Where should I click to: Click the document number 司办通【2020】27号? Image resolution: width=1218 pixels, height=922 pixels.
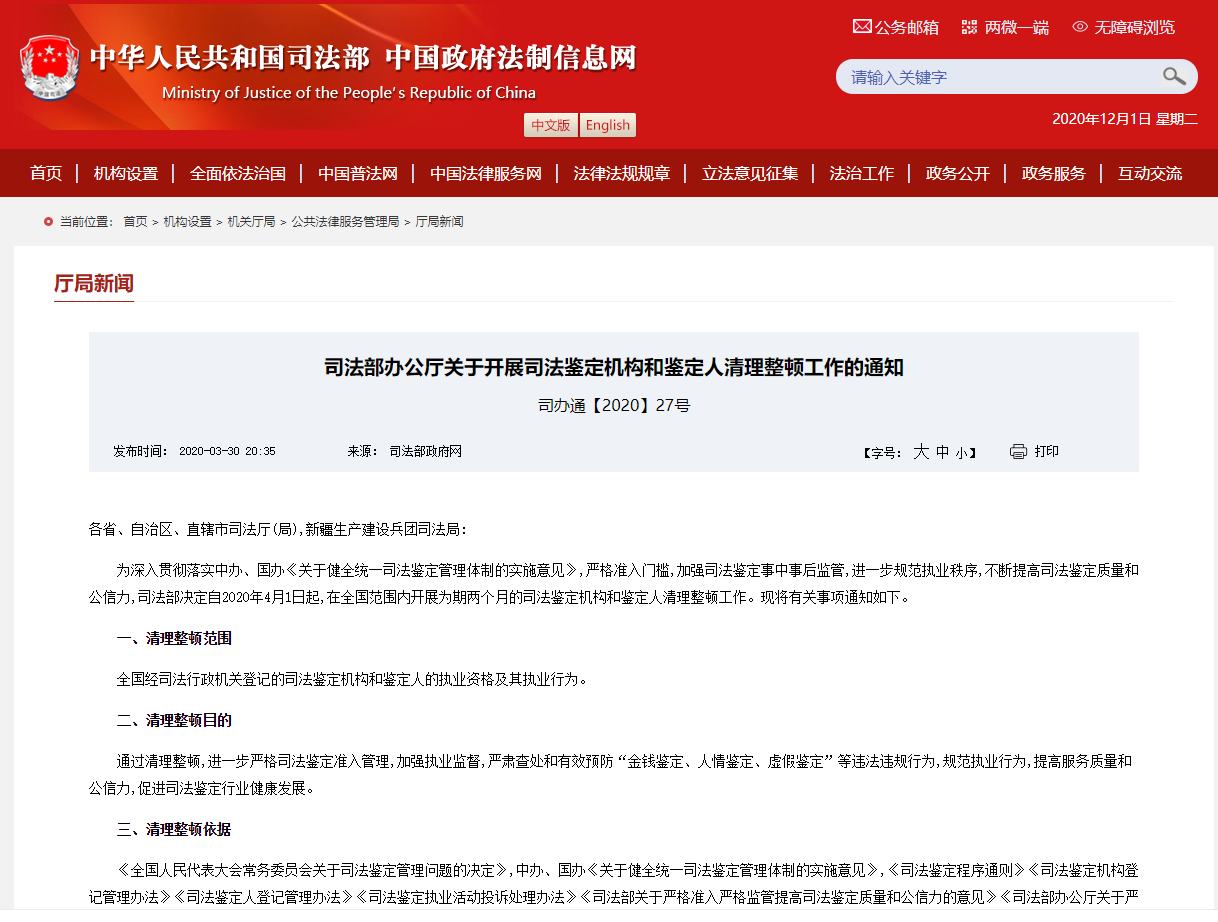tap(614, 406)
